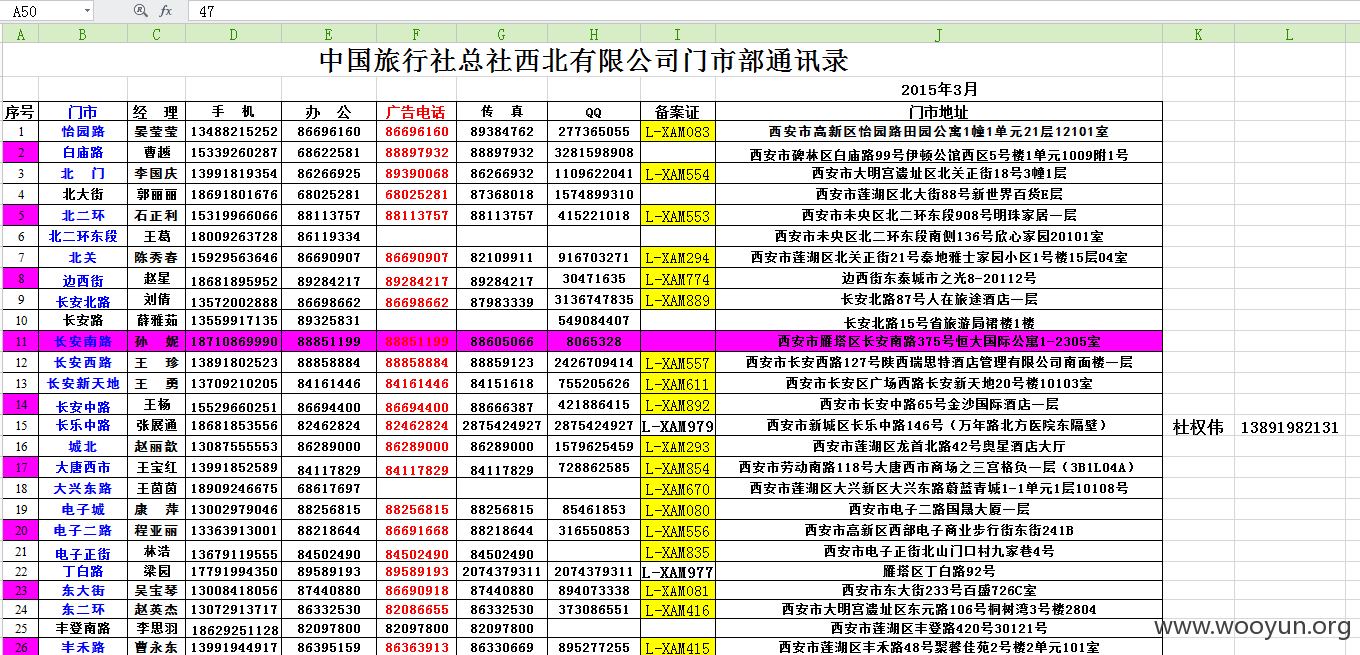Click QQ number cell 277365055
Image resolution: width=1360 pixels, height=655 pixels.
[594, 131]
